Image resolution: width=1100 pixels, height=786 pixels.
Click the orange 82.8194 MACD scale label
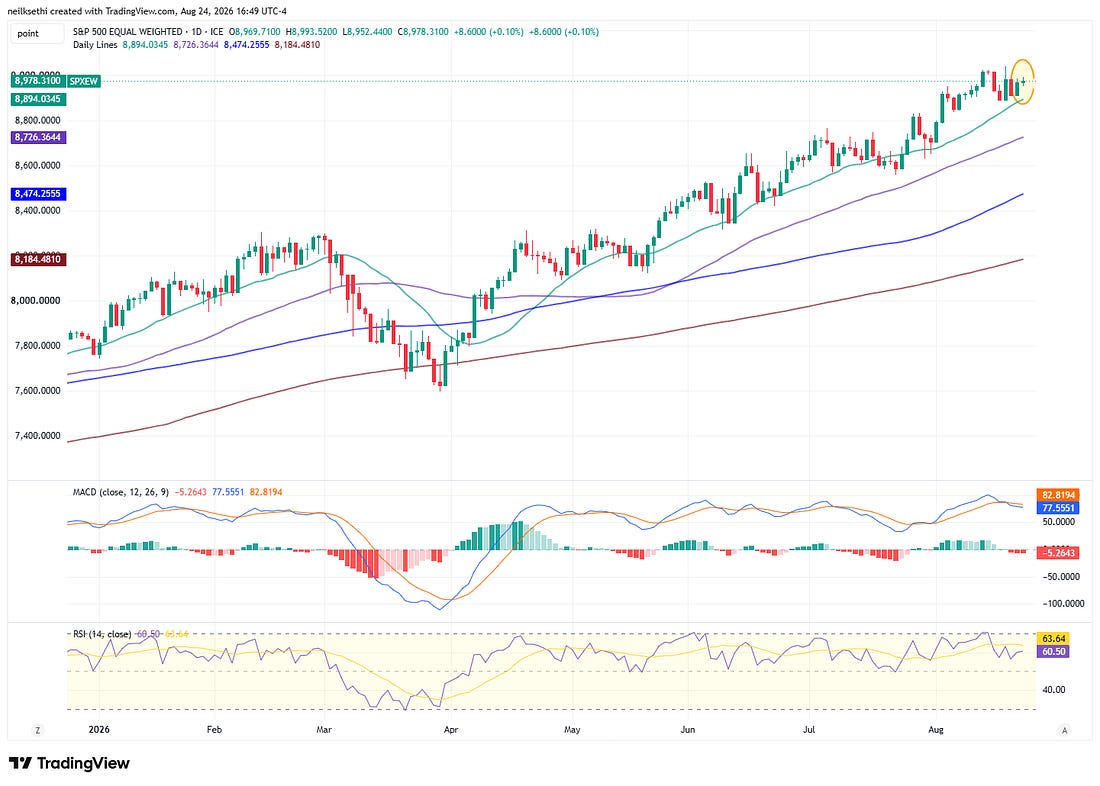(1058, 495)
